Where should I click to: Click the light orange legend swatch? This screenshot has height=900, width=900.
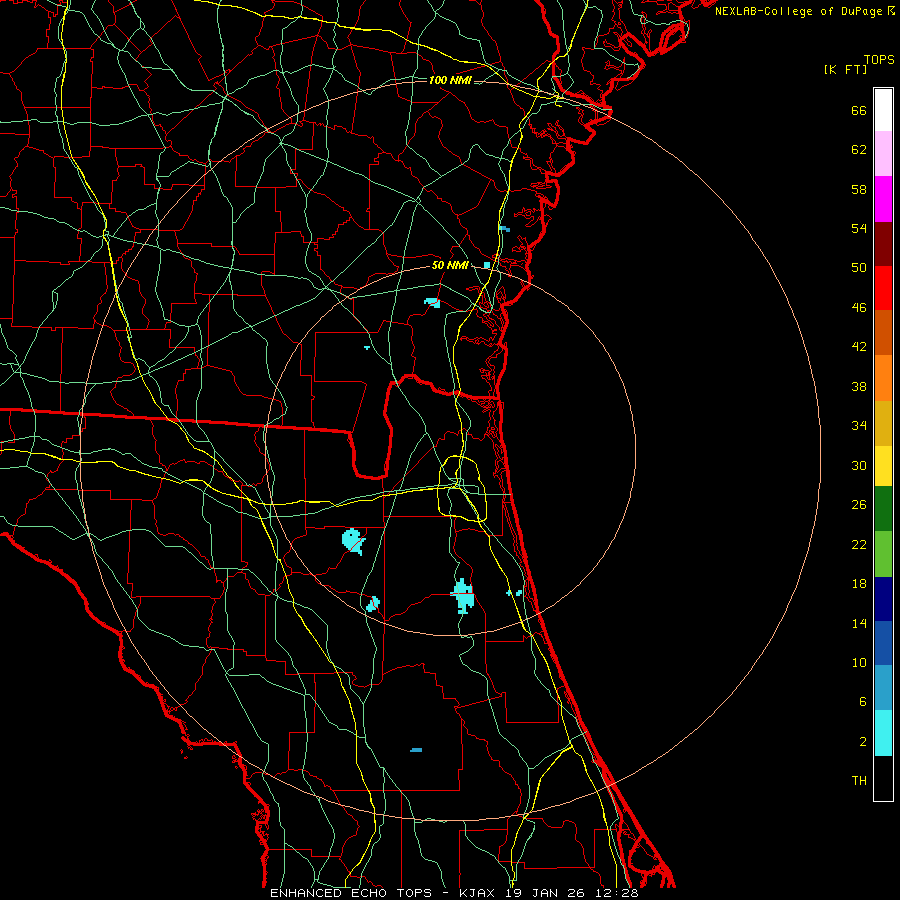(883, 378)
